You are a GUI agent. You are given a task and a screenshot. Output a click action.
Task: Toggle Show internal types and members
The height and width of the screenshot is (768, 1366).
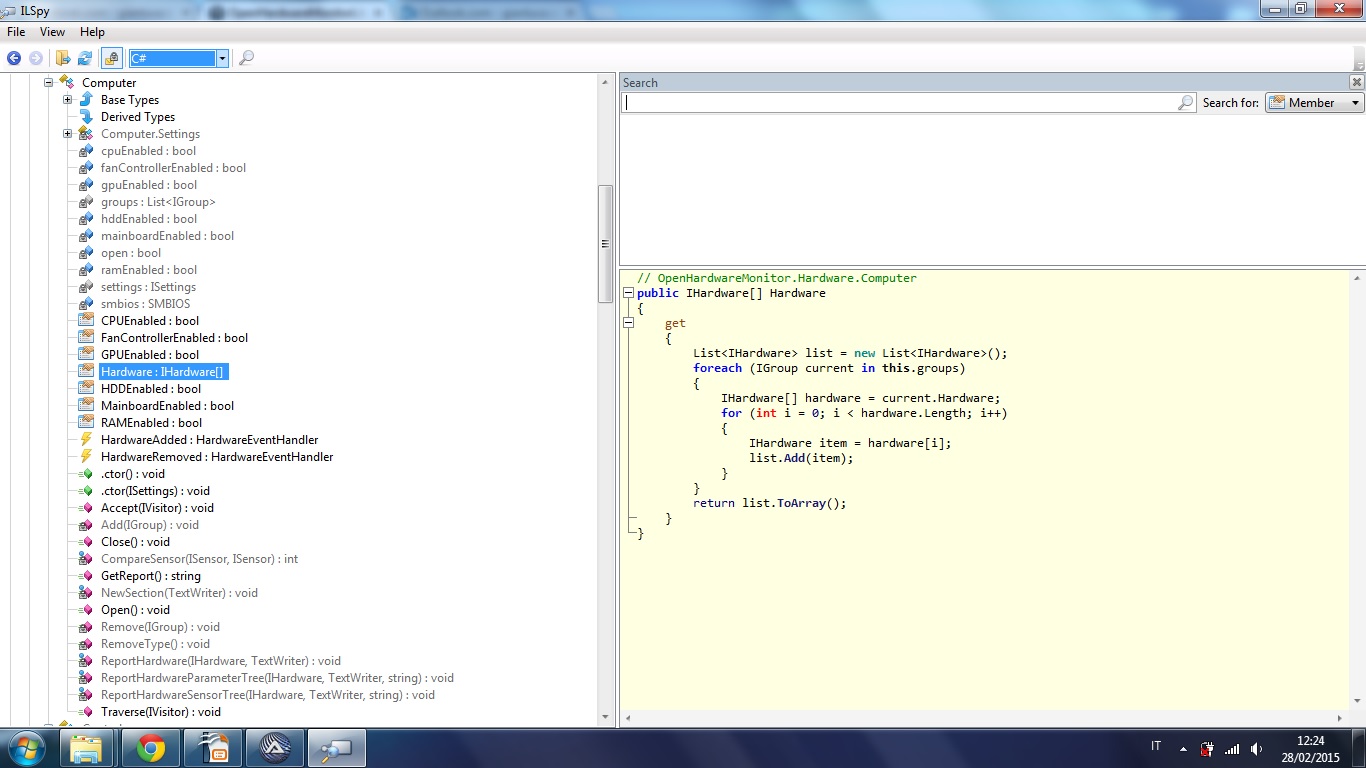click(x=111, y=58)
